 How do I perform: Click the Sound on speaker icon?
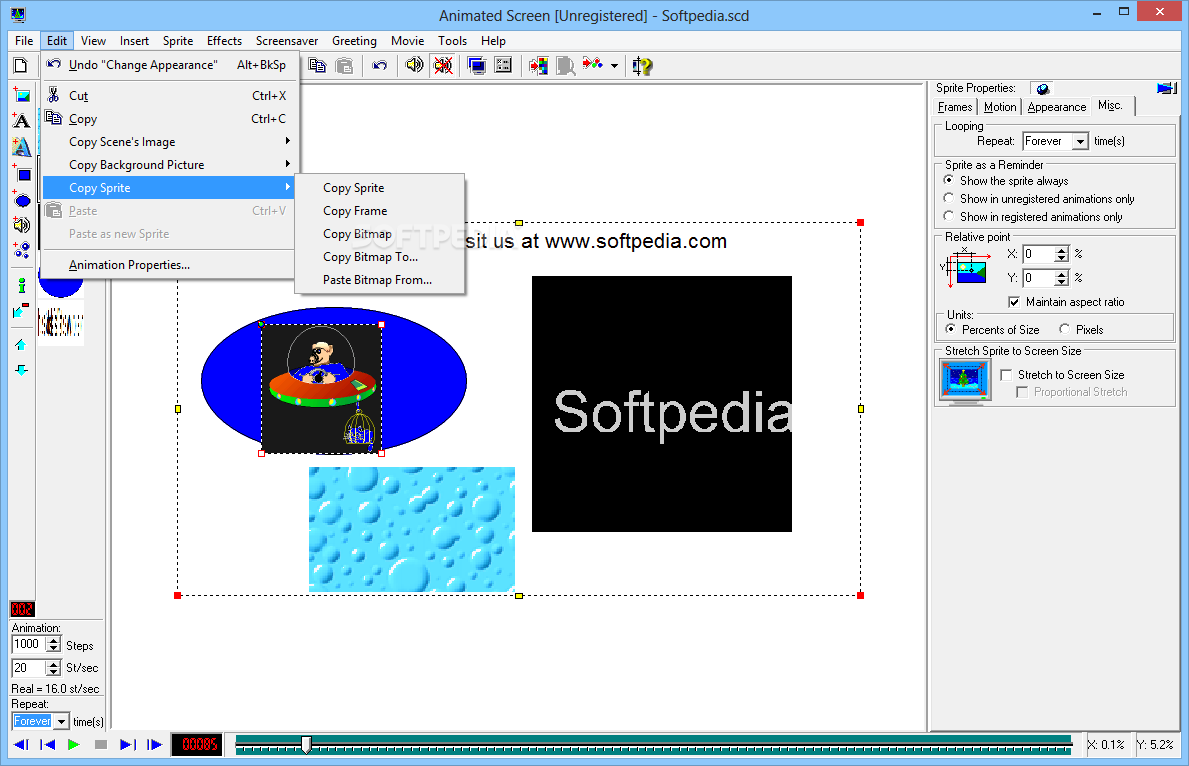coord(415,65)
